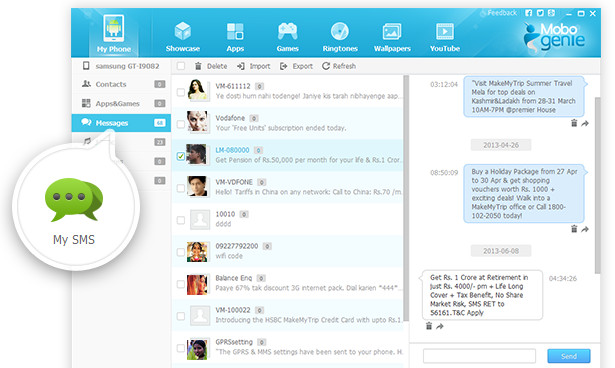This screenshot has height=368, width=615.
Task: Open the 'wifi code' message
Action: tap(229, 256)
